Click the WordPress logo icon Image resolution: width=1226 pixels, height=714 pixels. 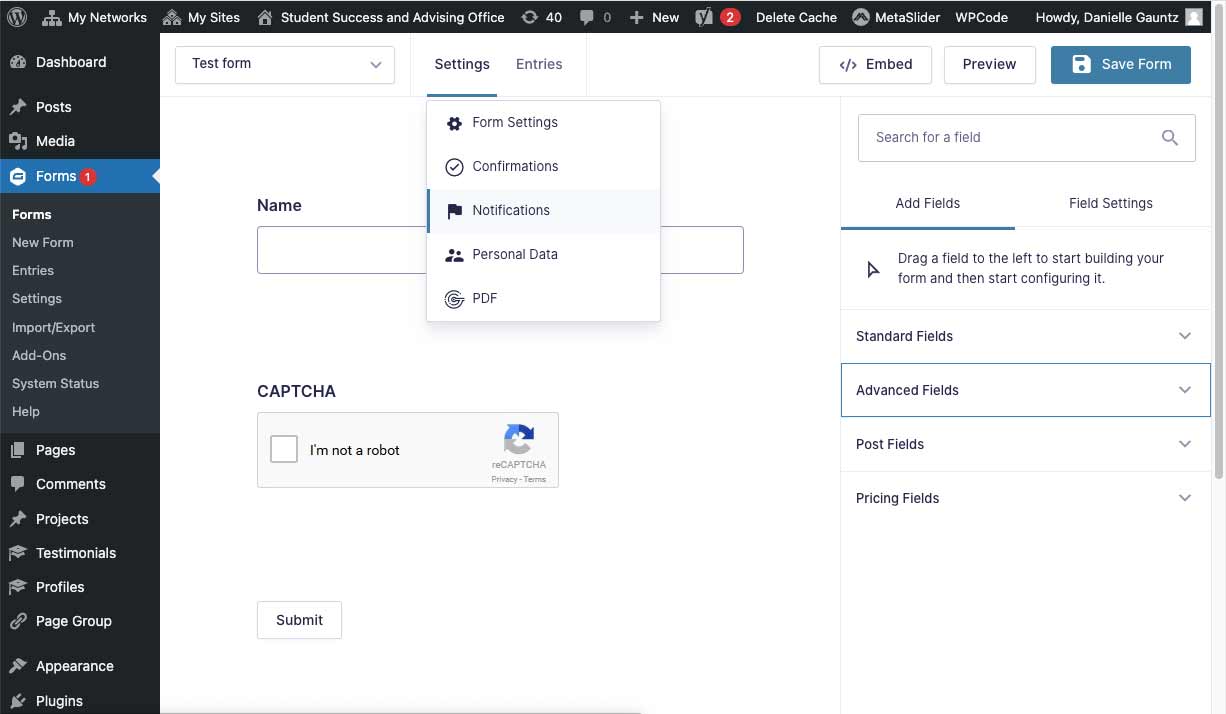(x=17, y=17)
